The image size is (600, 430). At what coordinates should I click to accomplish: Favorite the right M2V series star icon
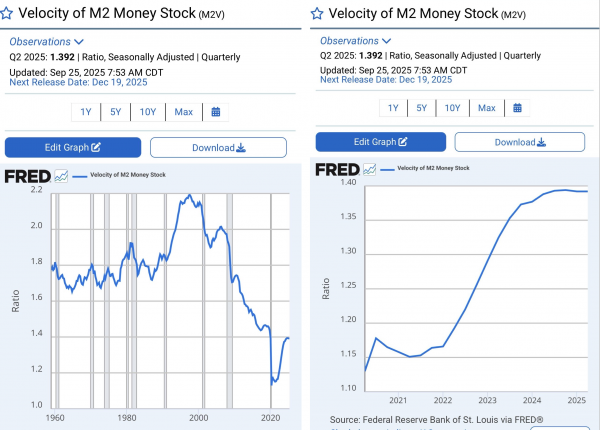click(317, 14)
